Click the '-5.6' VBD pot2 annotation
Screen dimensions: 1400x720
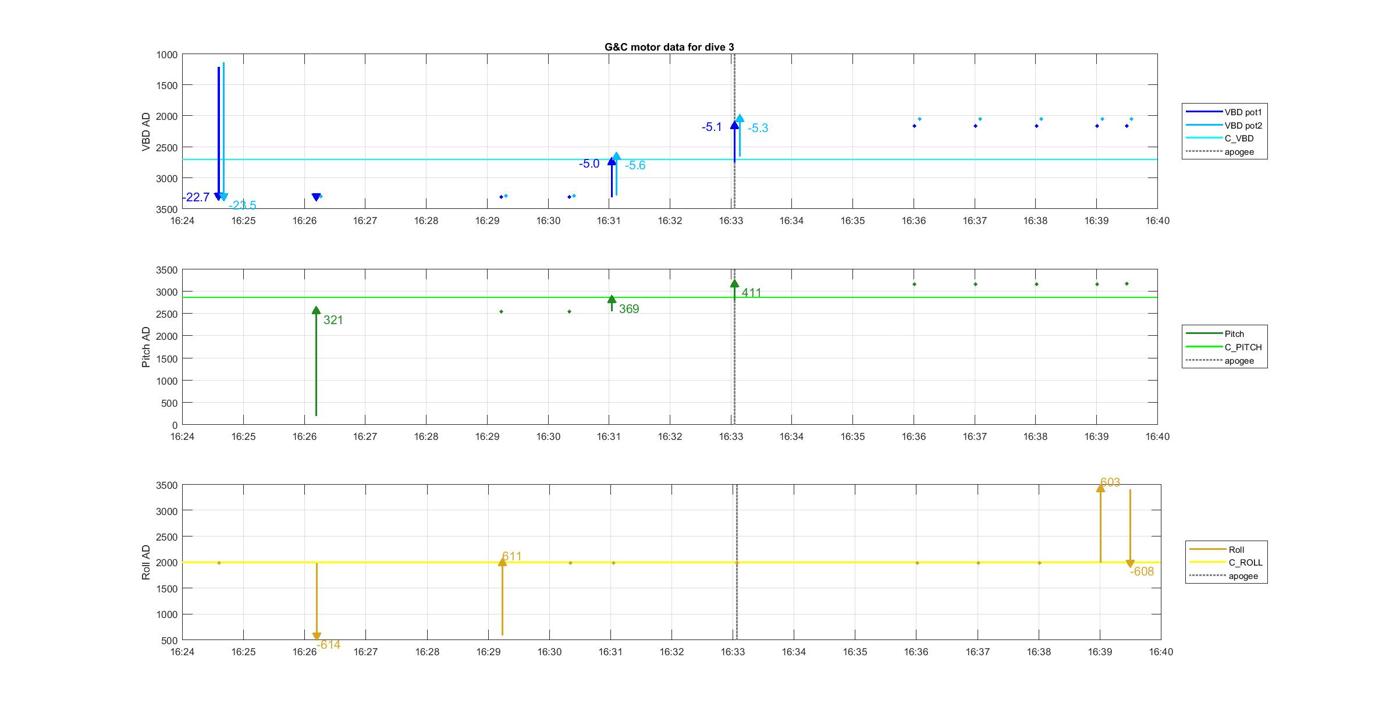pos(635,166)
